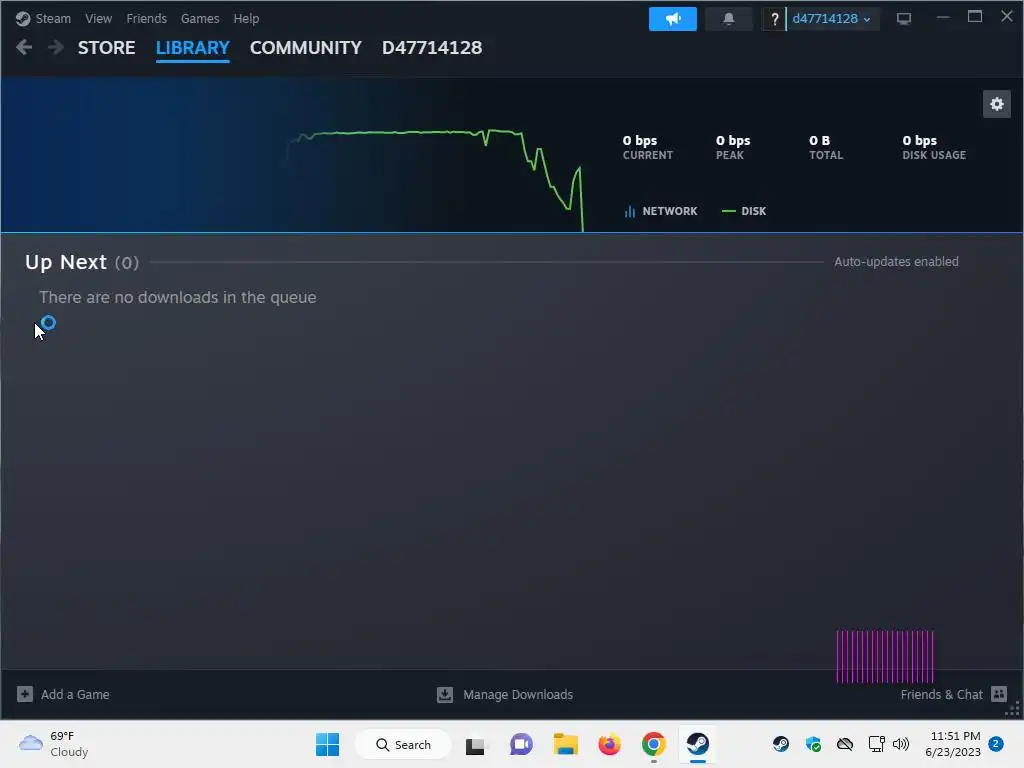Click the window resize grip corner
This screenshot has height=768, width=1024.
[1013, 709]
